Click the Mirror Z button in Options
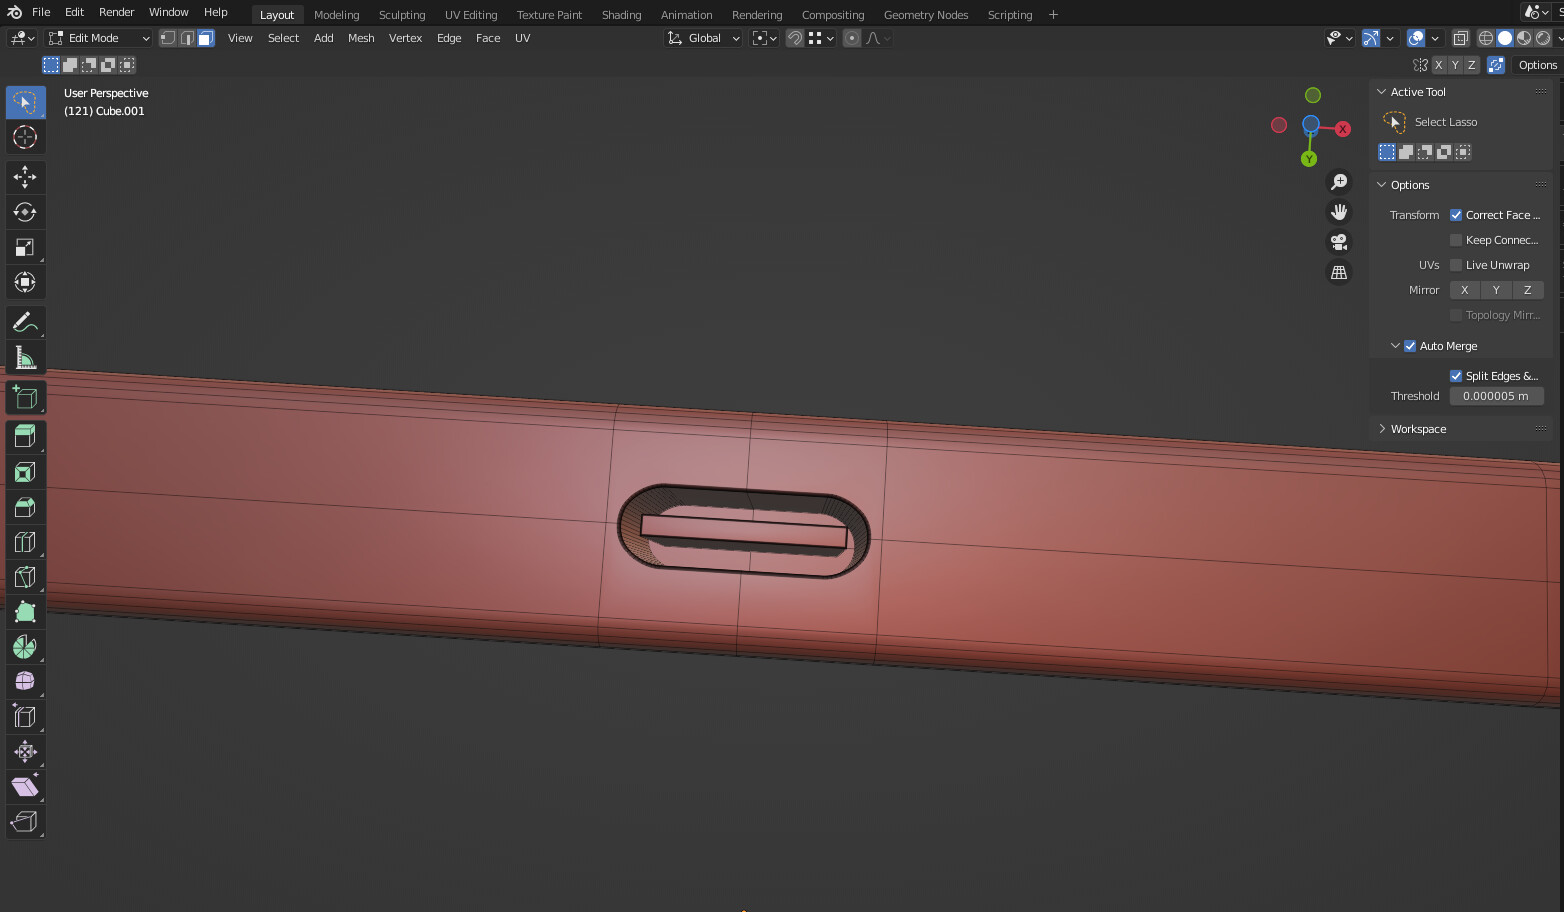 pyautogui.click(x=1527, y=290)
